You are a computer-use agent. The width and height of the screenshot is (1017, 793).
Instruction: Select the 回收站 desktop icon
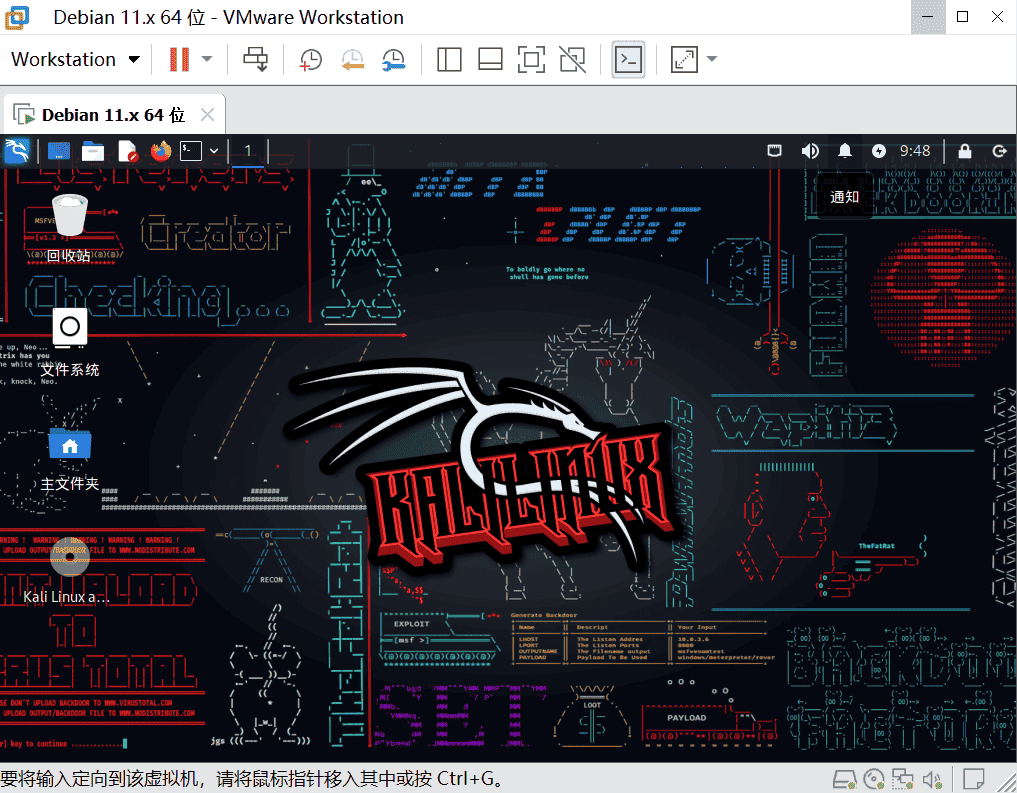[69, 230]
